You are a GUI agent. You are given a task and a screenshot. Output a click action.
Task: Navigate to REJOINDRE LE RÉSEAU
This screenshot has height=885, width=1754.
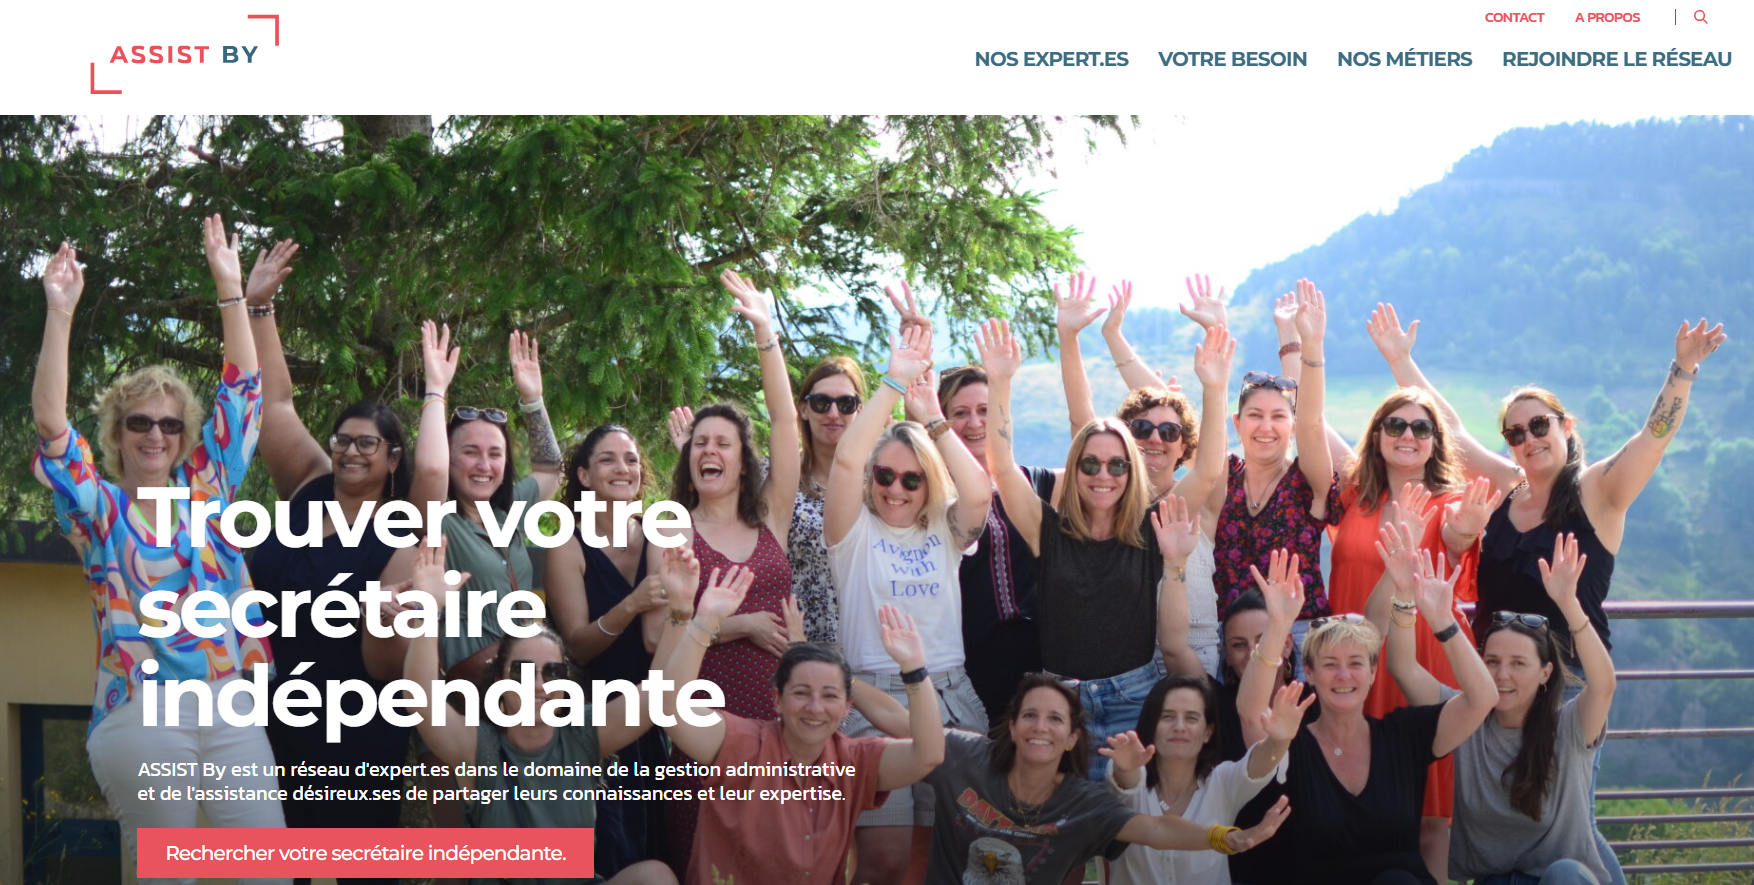[1617, 59]
